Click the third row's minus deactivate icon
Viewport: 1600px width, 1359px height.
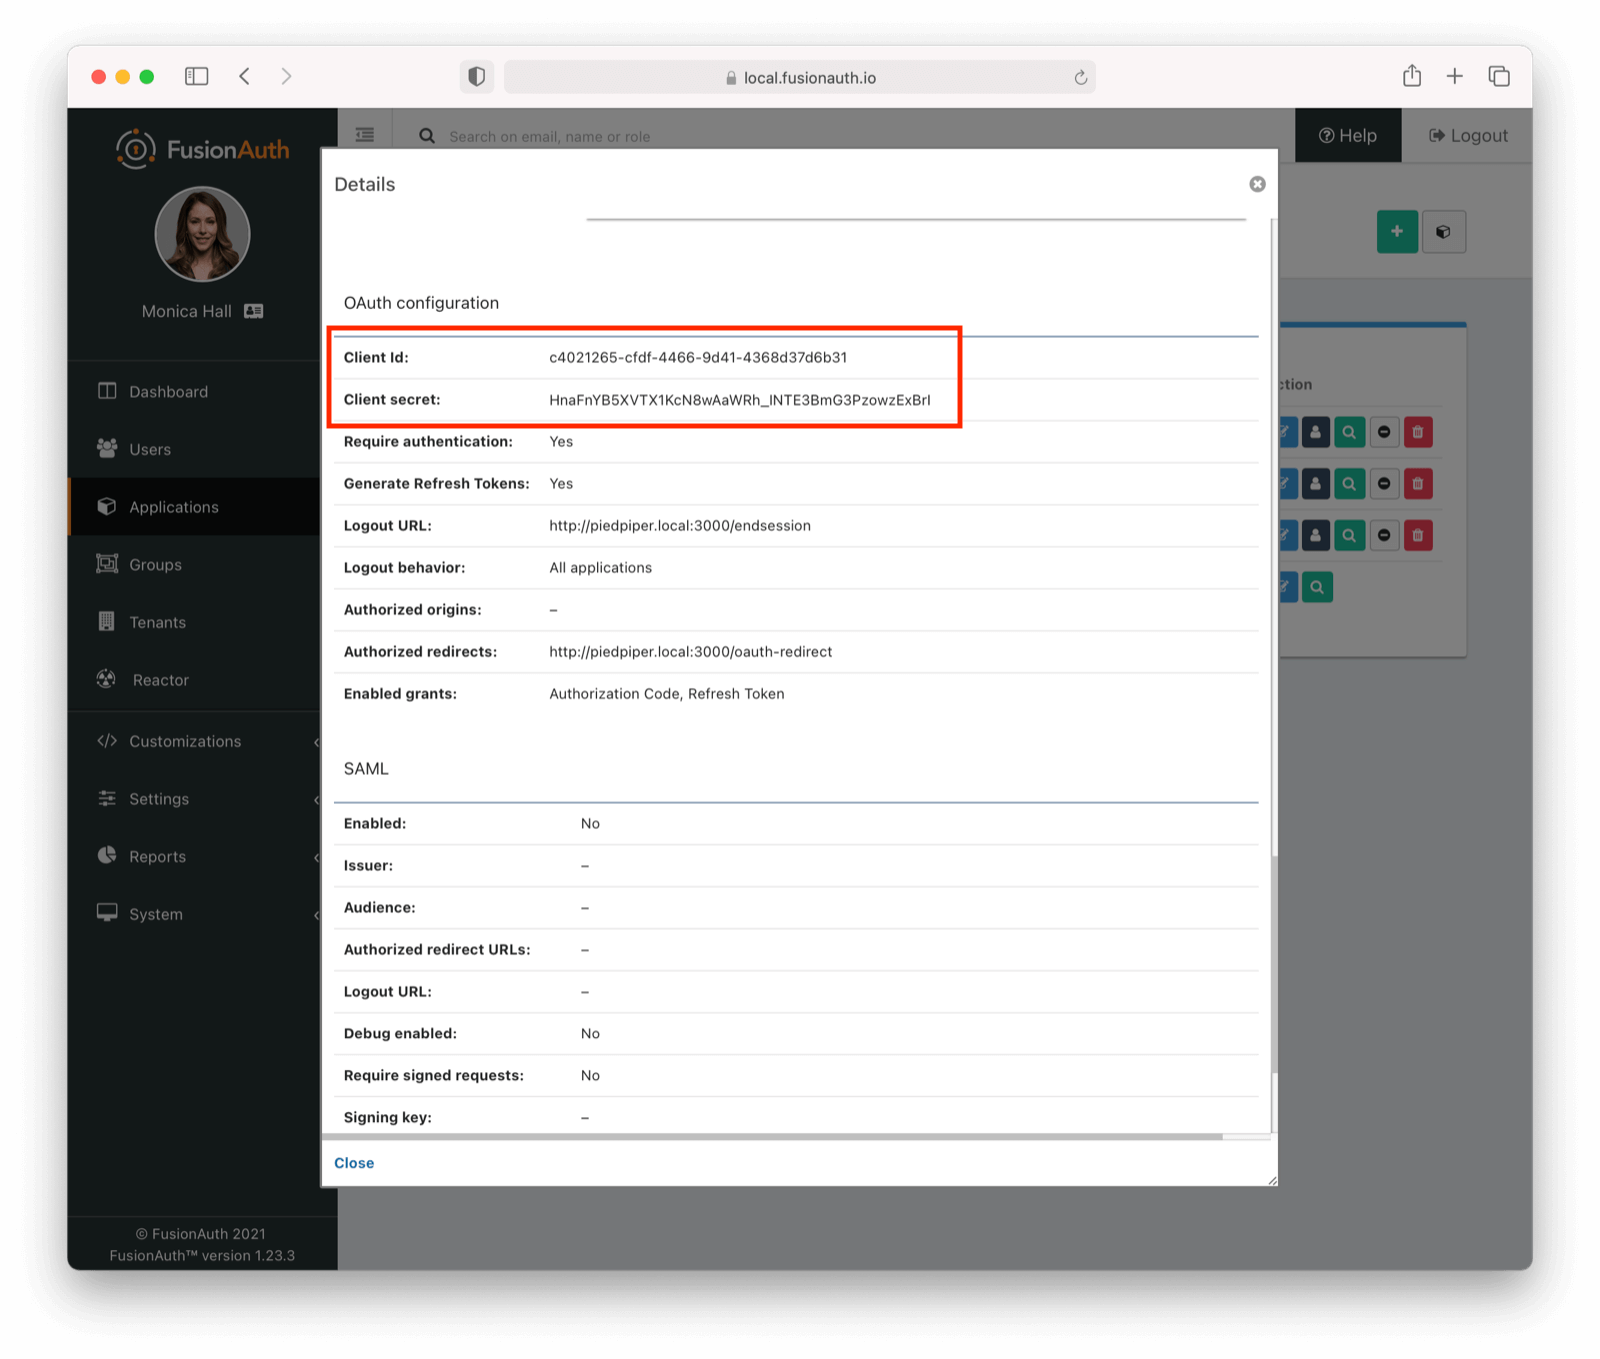[1384, 536]
